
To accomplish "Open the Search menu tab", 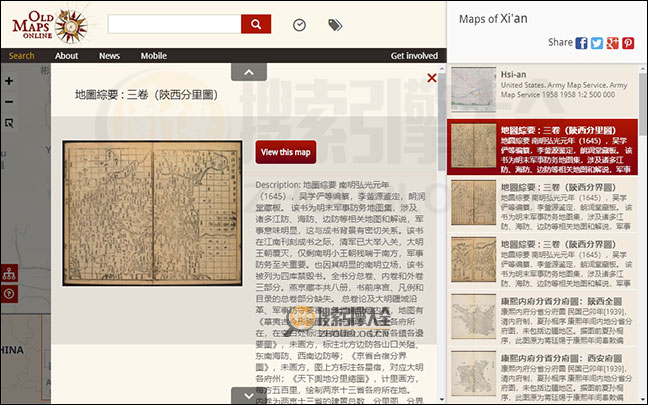I will click(21, 56).
